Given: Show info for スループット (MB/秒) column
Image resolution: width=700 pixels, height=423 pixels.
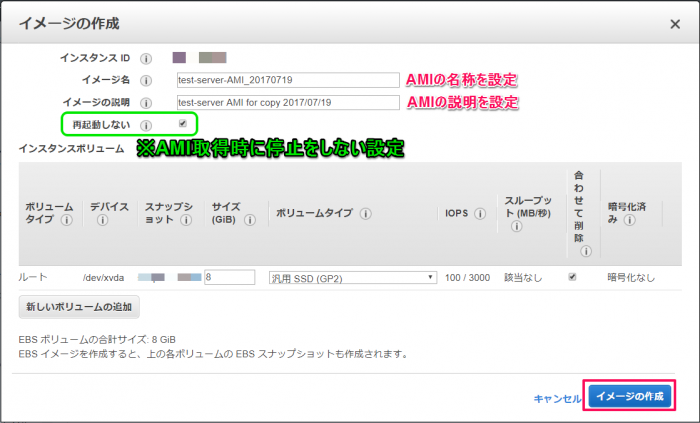Looking at the screenshot, I should 517,227.
